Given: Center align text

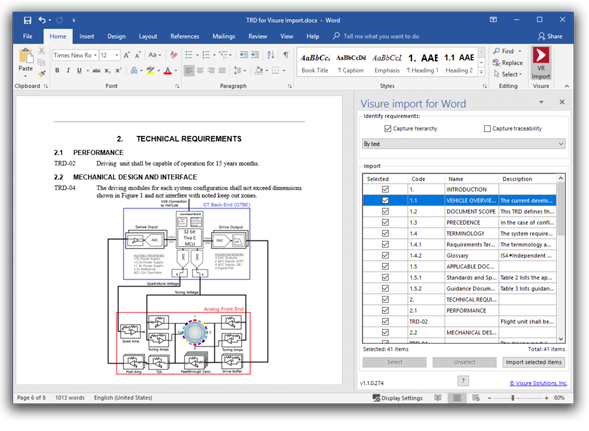Looking at the screenshot, I should [200, 70].
